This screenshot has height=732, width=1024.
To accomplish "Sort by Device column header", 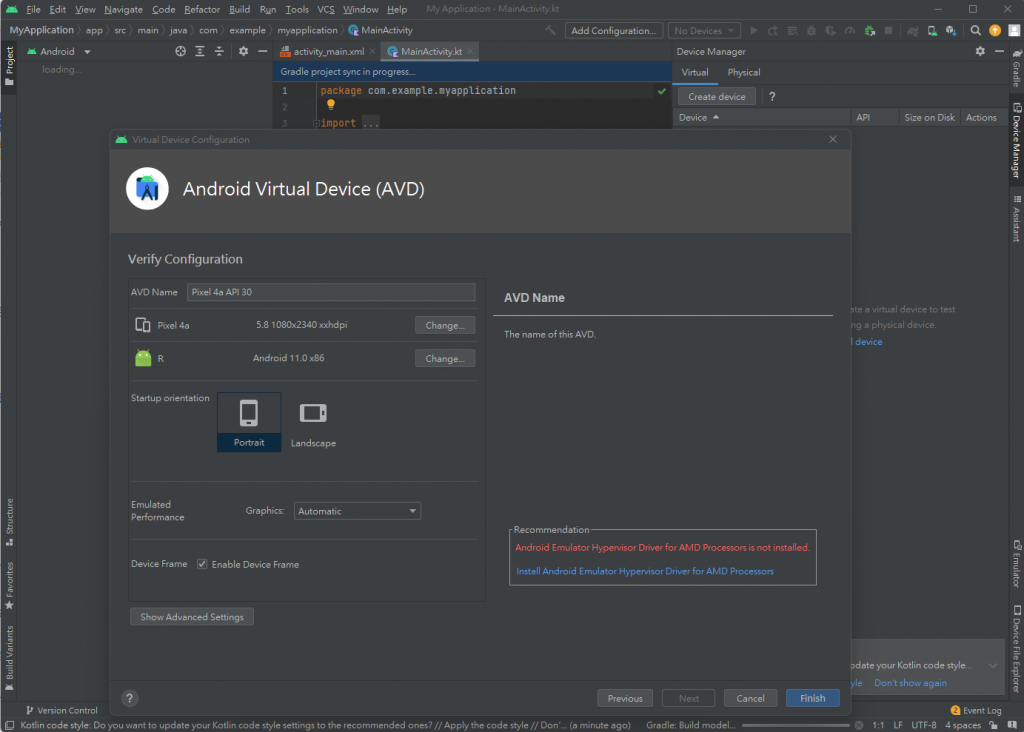I will click(698, 118).
